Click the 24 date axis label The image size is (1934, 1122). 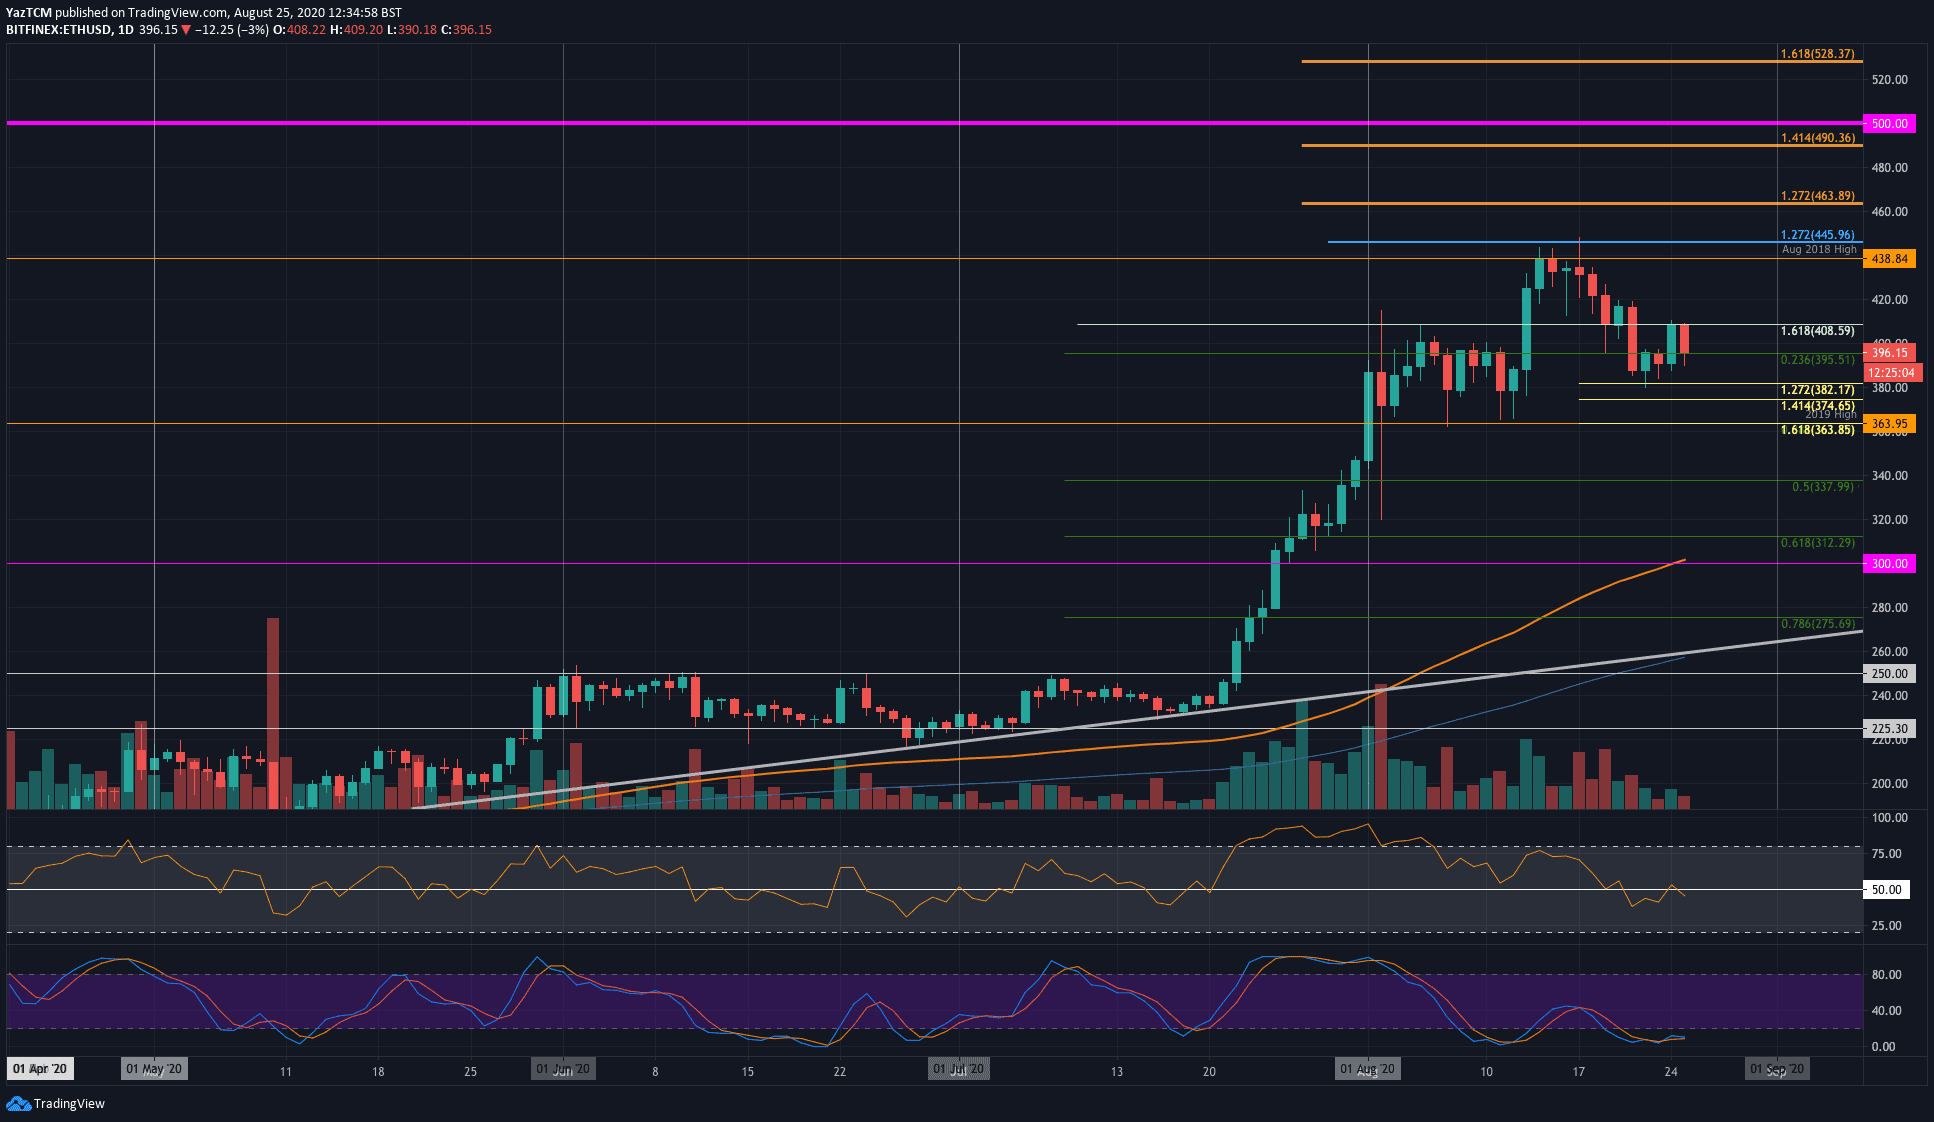1671,1071
